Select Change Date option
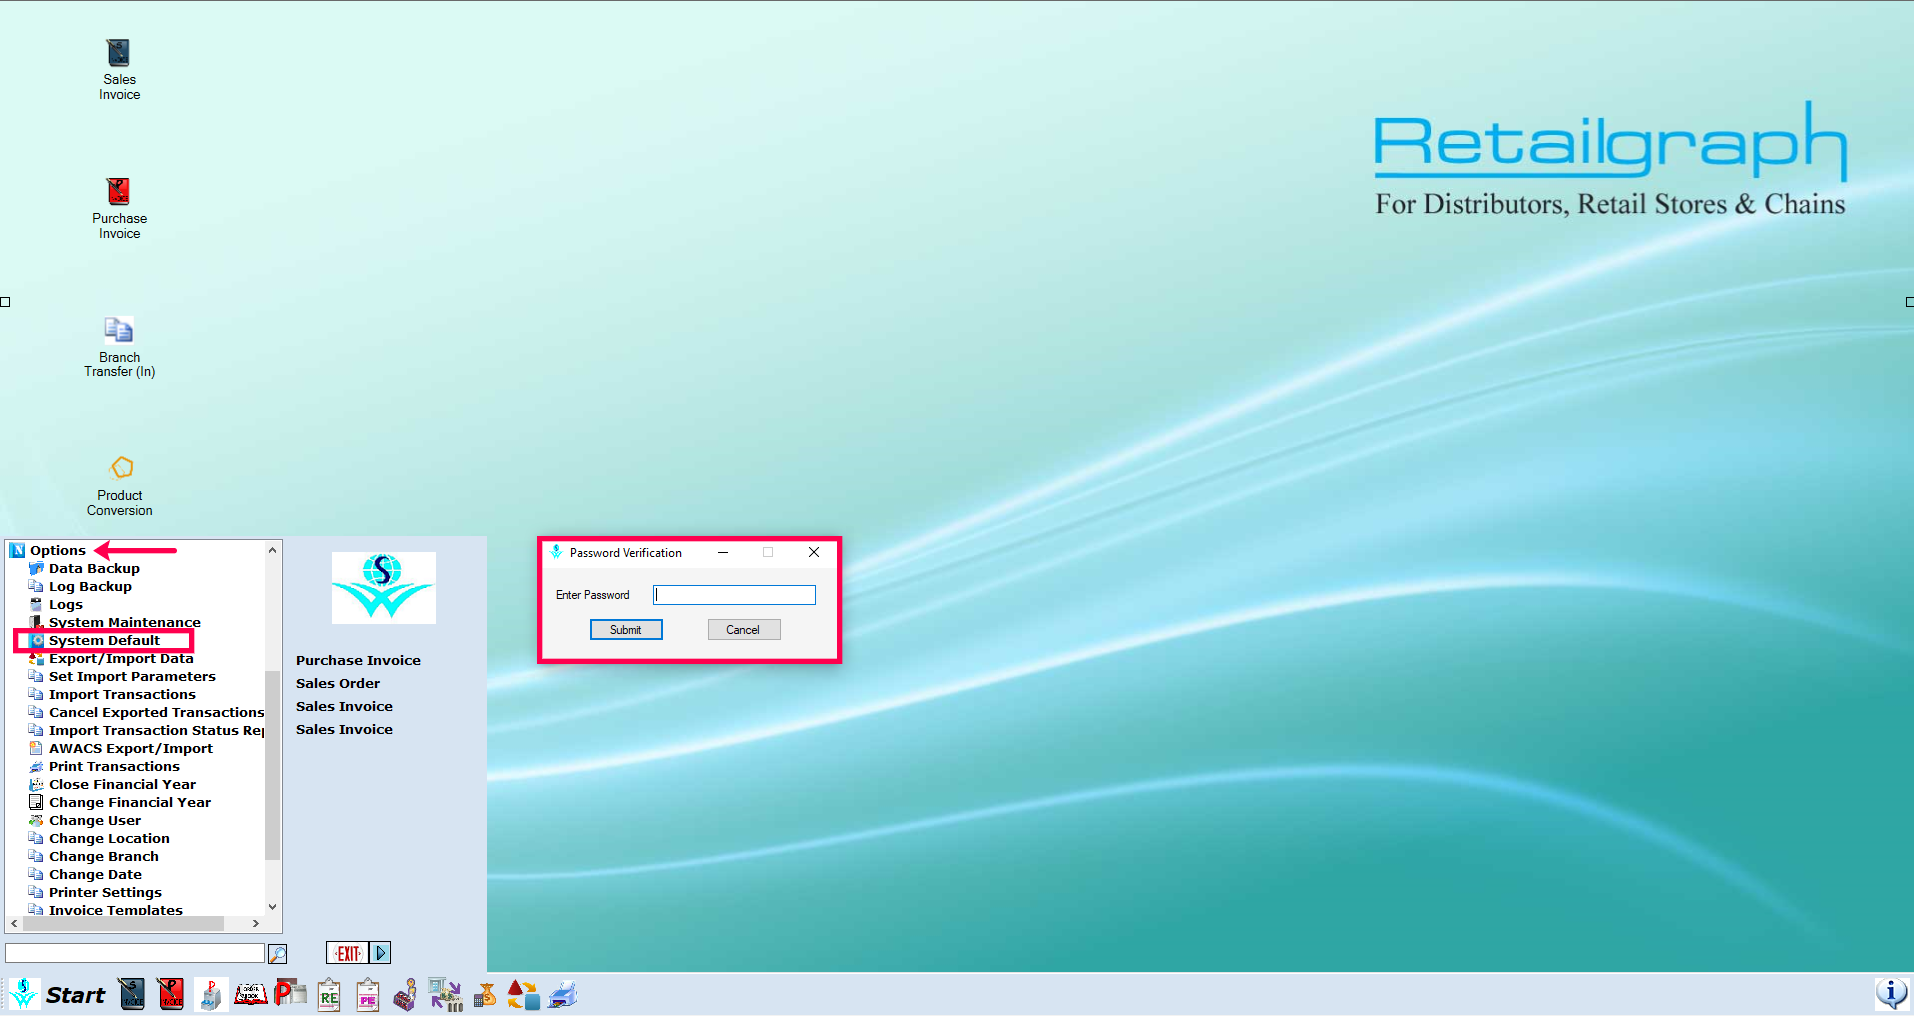Screen dimensions: 1914x1016 [x=95, y=874]
